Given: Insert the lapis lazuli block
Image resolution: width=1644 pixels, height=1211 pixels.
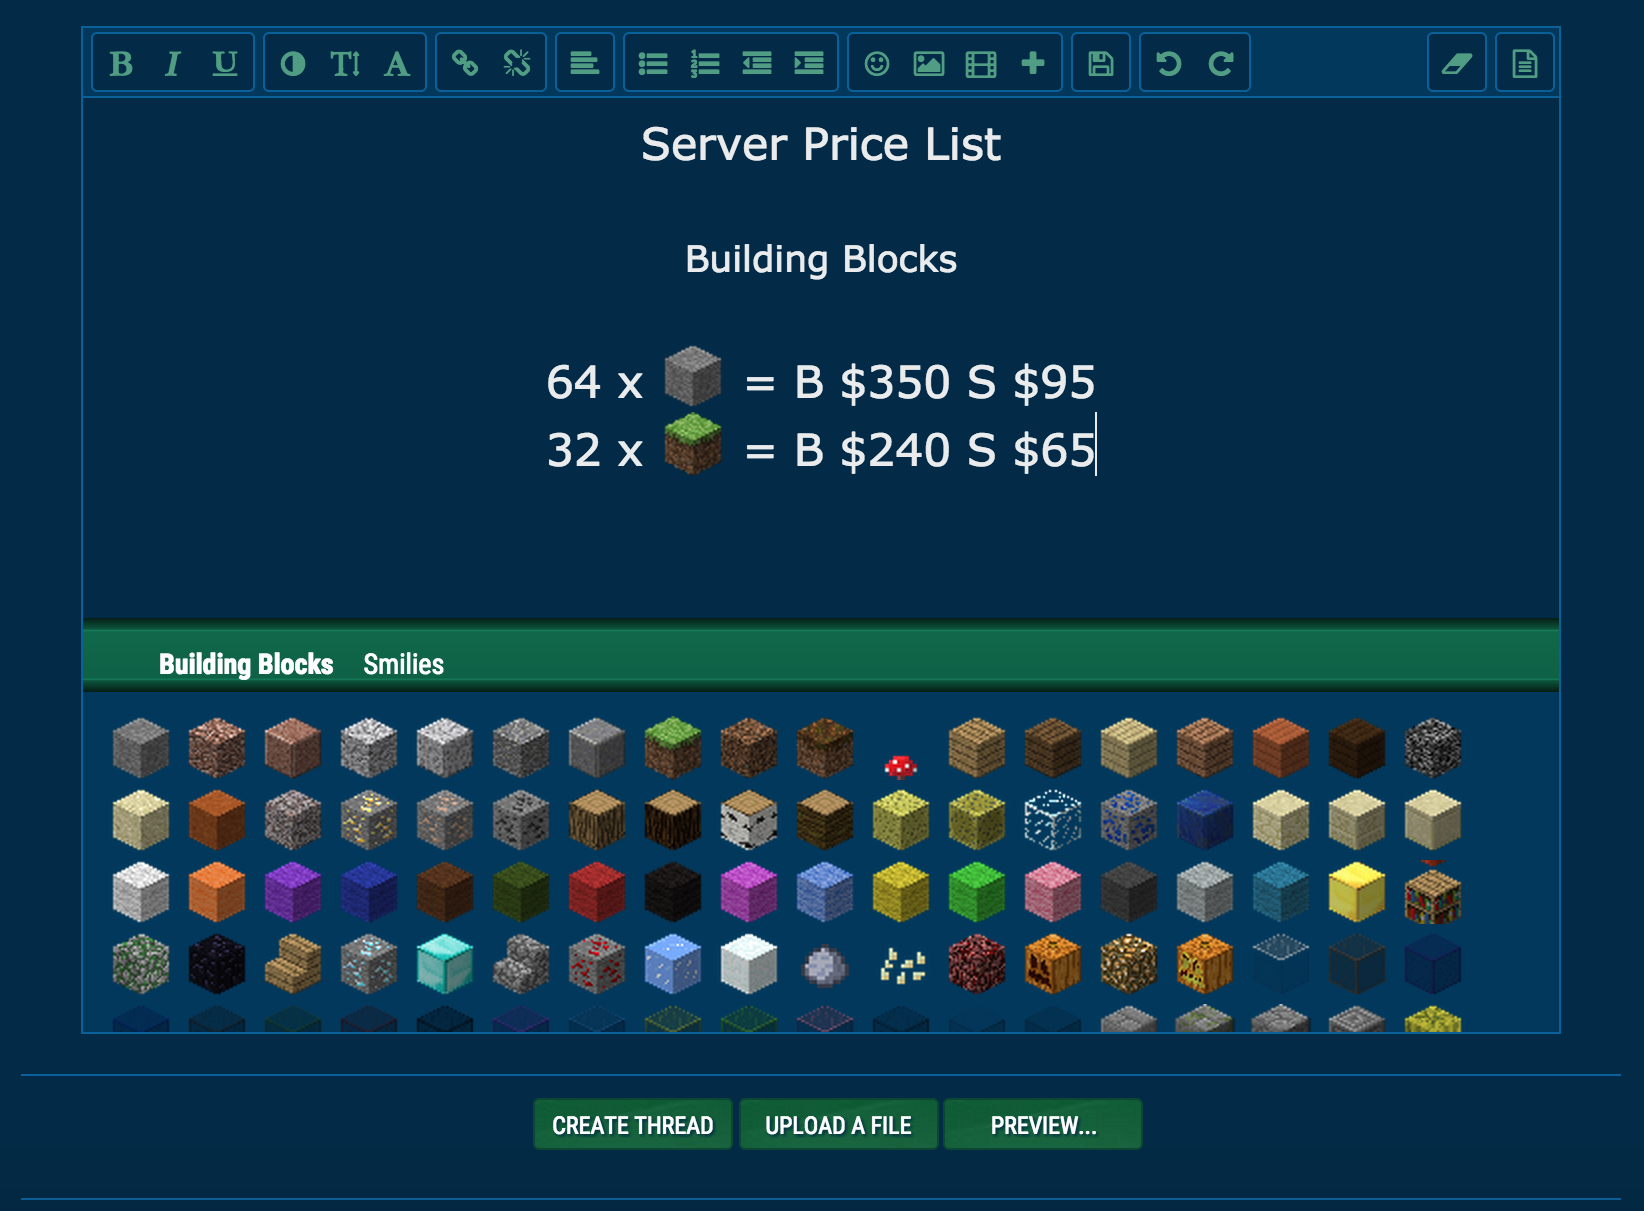Looking at the screenshot, I should pos(1205,819).
